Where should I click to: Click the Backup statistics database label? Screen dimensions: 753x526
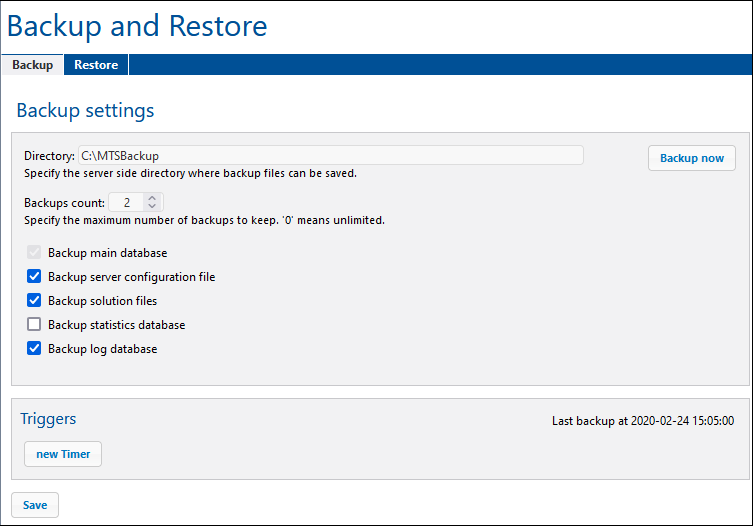(117, 325)
